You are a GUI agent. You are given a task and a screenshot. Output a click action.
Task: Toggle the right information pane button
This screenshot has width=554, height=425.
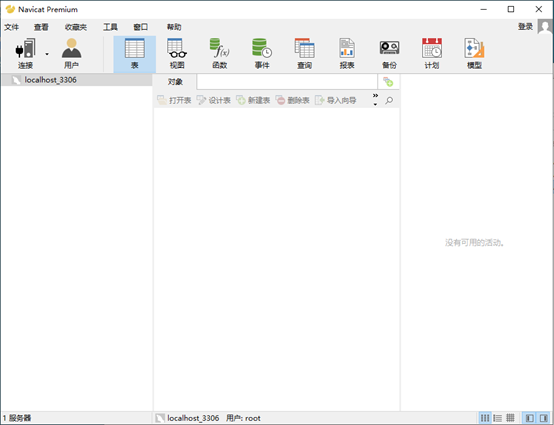(x=543, y=418)
